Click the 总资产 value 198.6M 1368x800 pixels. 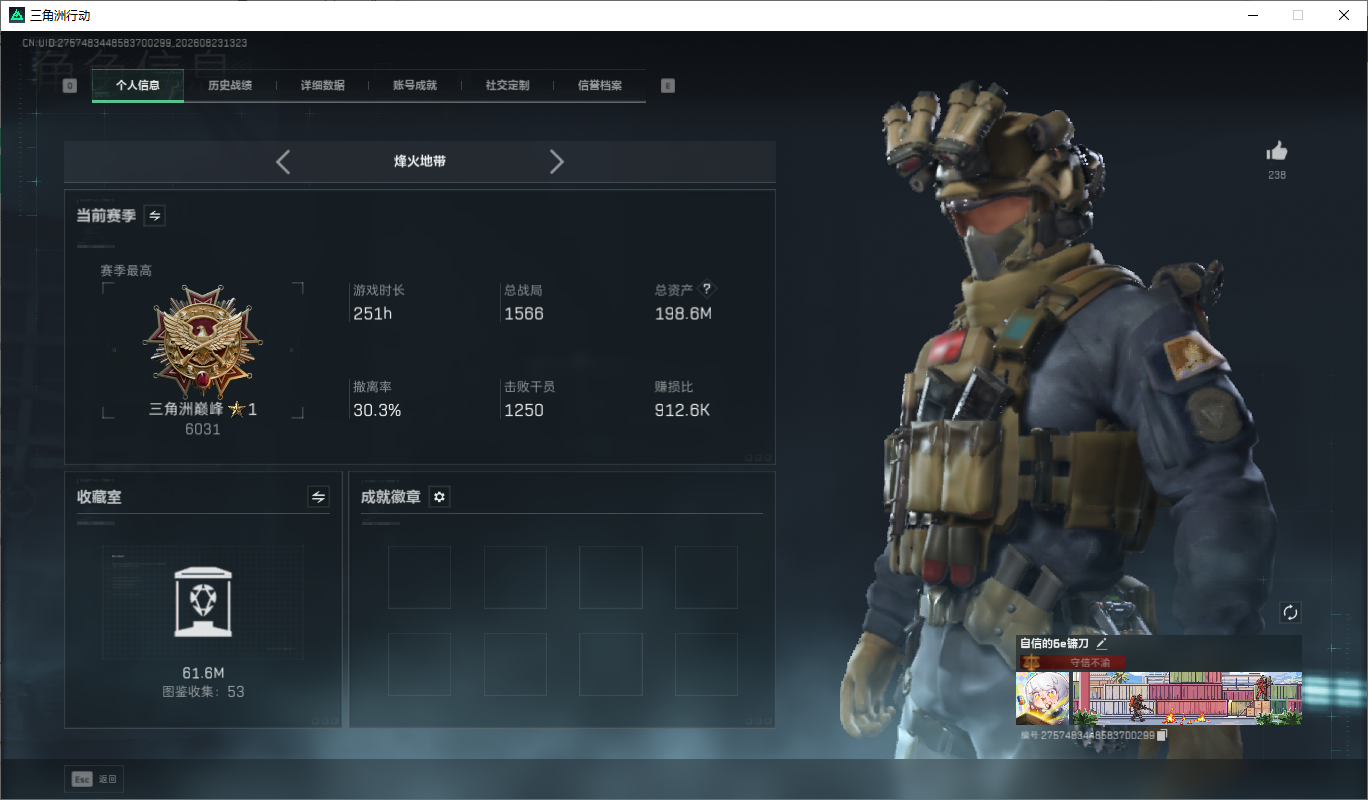(x=683, y=314)
